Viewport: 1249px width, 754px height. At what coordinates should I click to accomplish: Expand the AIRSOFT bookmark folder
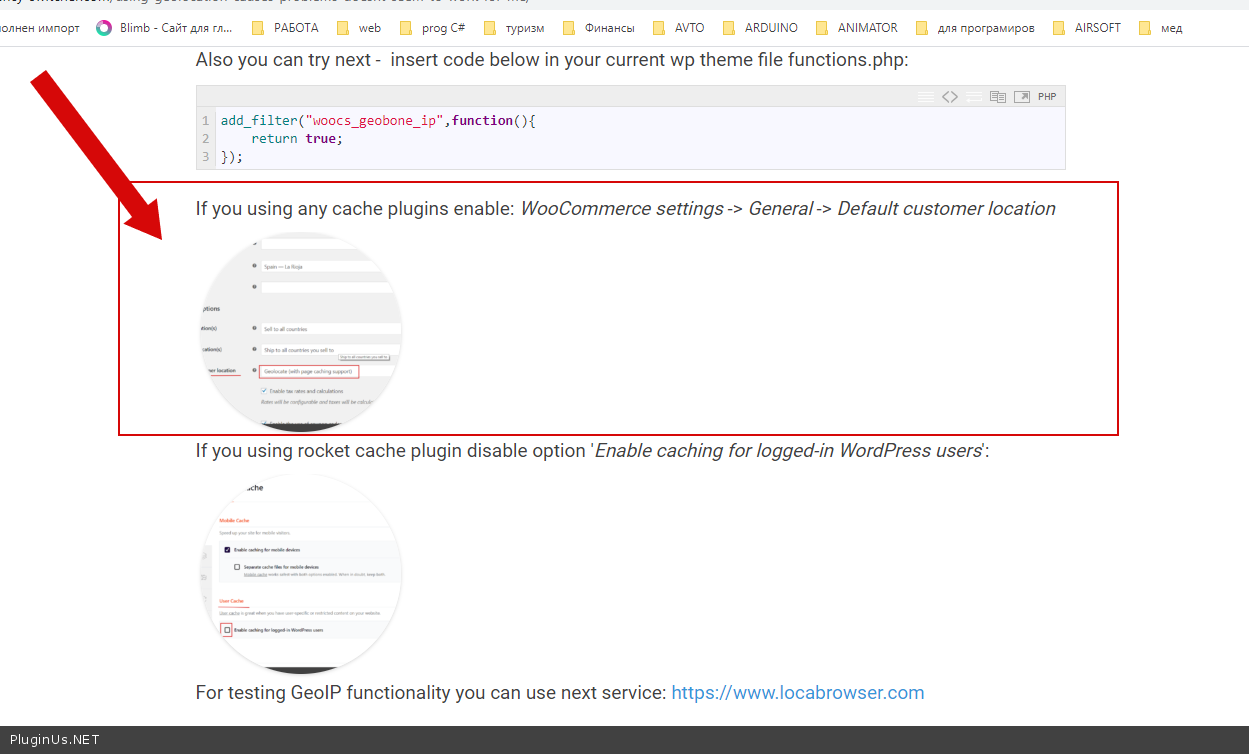pos(1086,28)
